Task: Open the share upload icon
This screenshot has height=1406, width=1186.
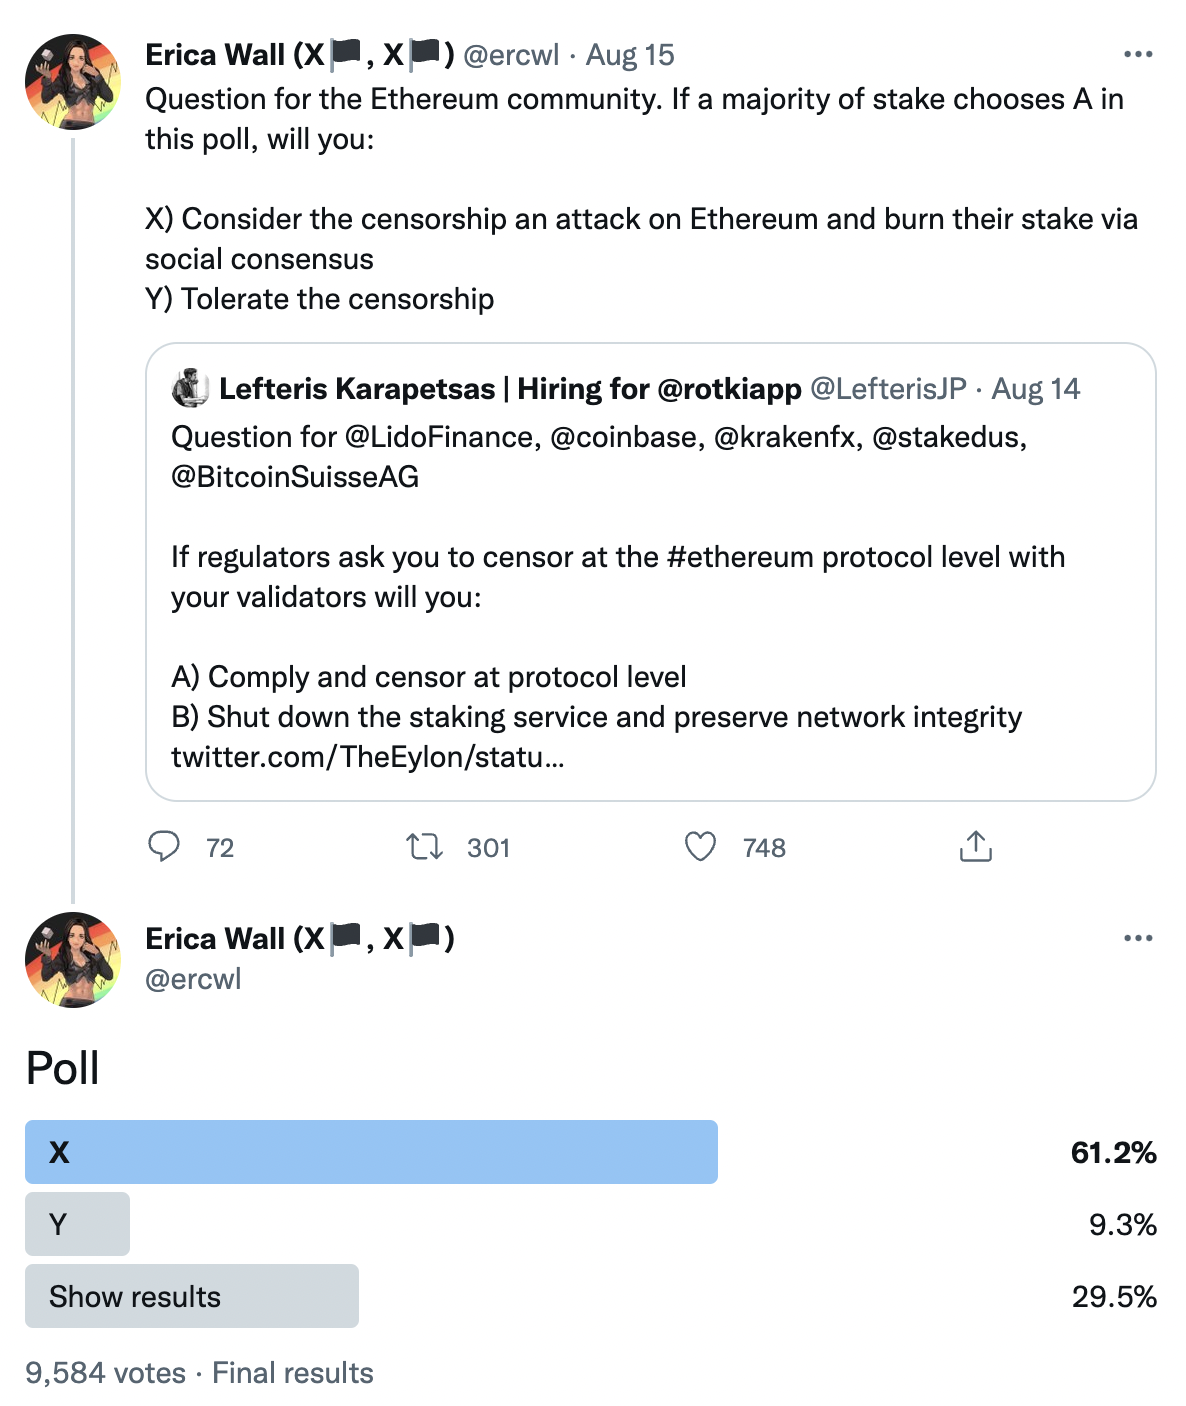Action: pos(975,846)
